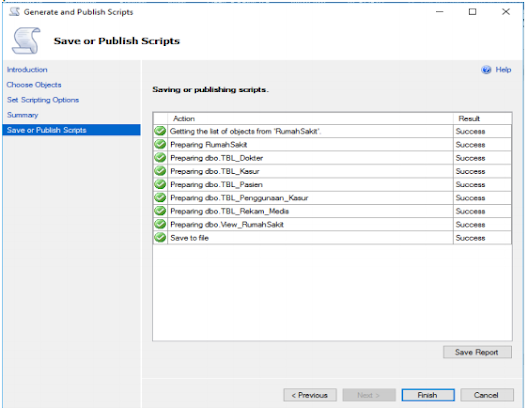The image size is (528, 409).
Task: Select the Preparing dbo.TBL_Pasien row
Action: pos(332,184)
